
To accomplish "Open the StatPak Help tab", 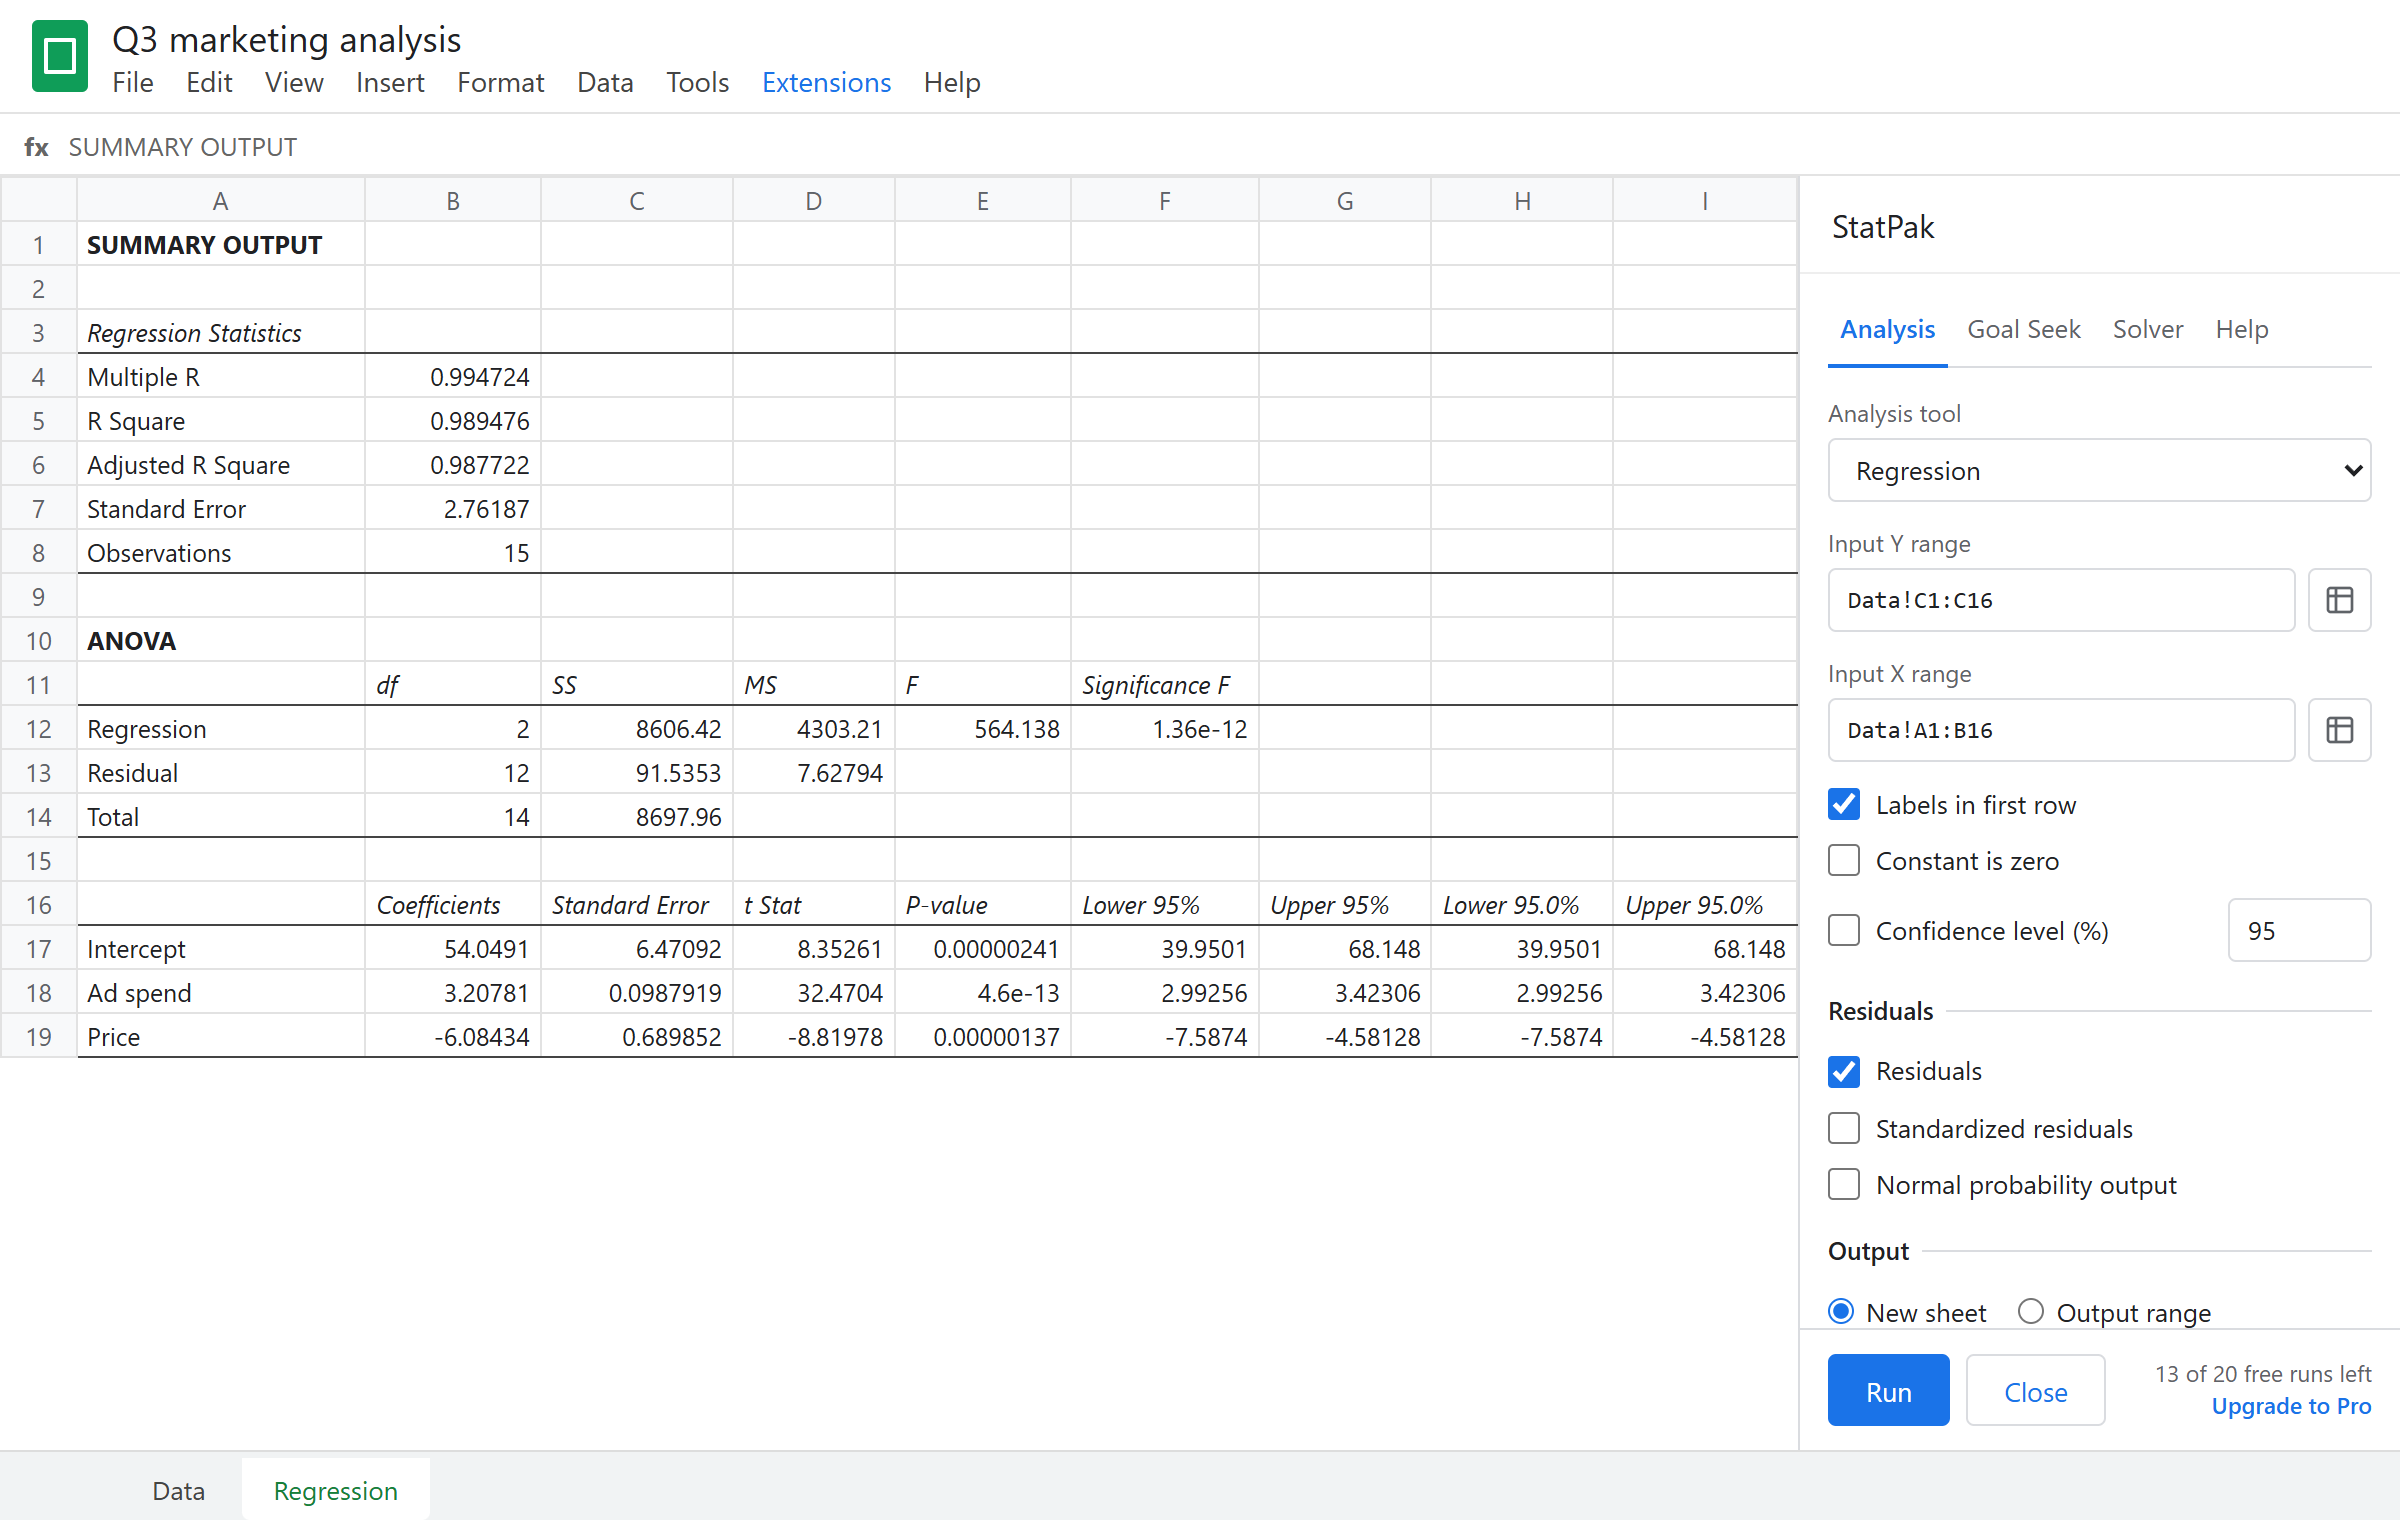I will click(x=2242, y=330).
